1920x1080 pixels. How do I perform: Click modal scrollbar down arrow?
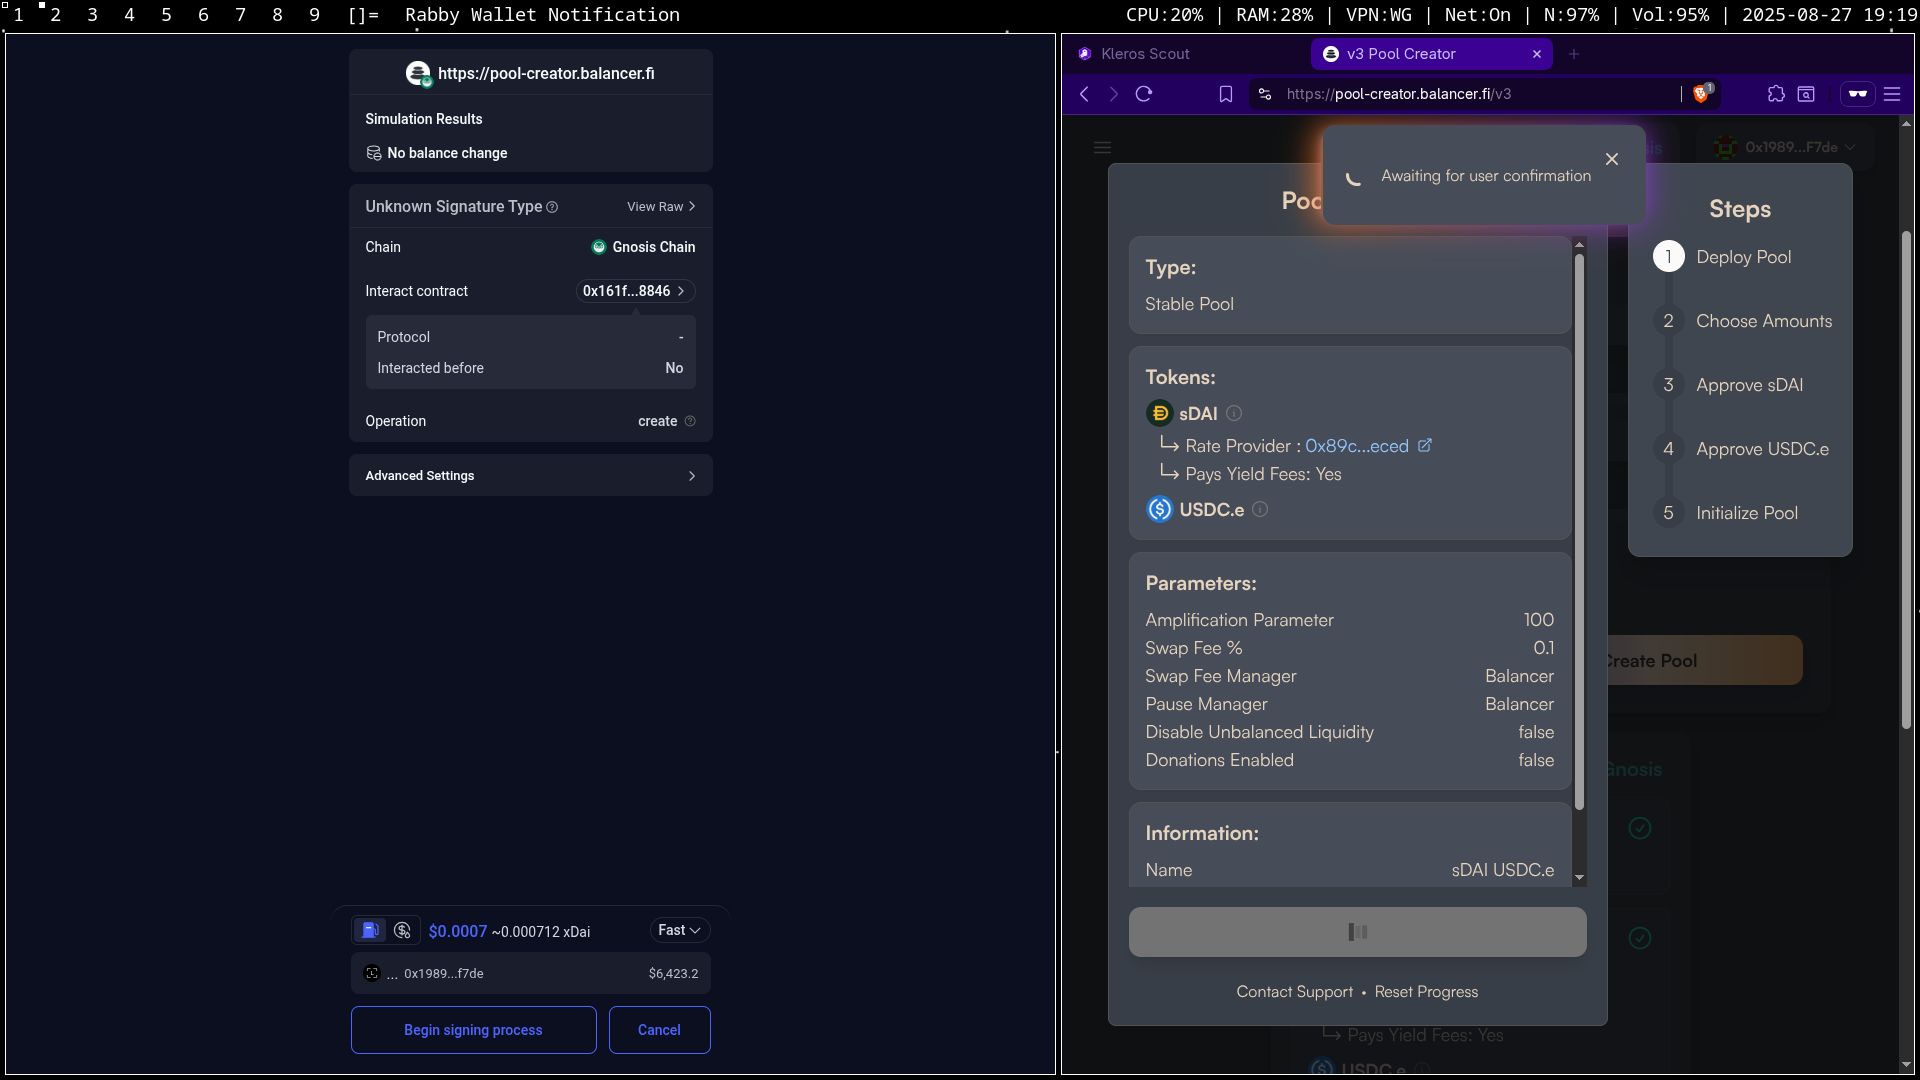(x=1580, y=878)
